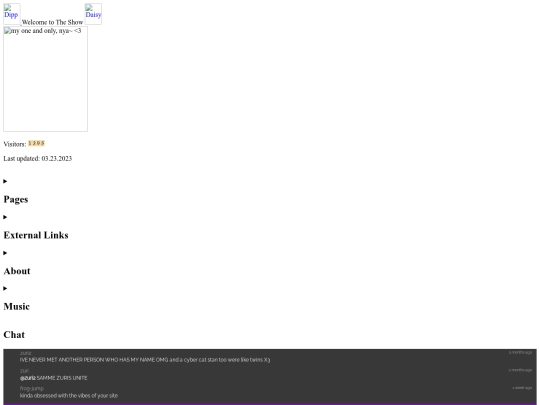Click the 'SAMME ZURIS UNITE' chat message

(54, 378)
